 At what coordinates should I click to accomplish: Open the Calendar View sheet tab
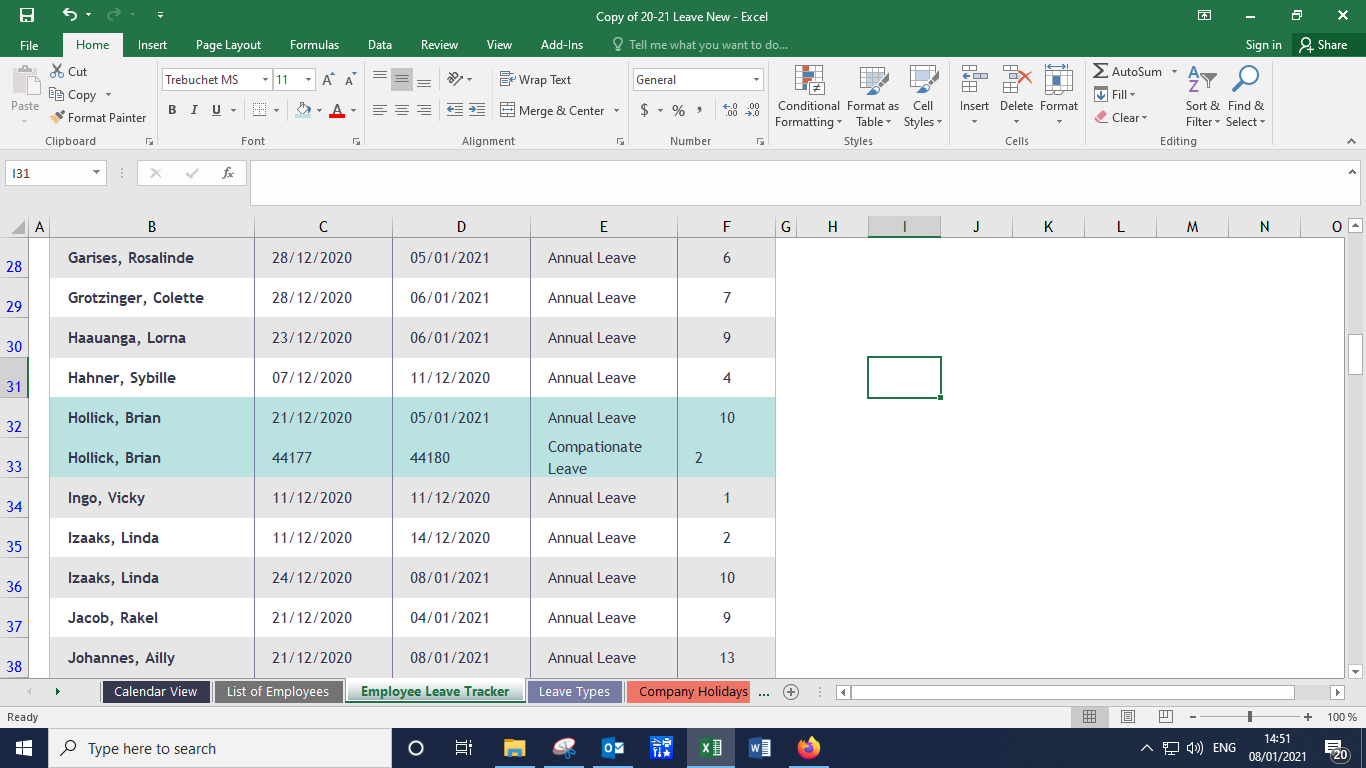tap(156, 691)
